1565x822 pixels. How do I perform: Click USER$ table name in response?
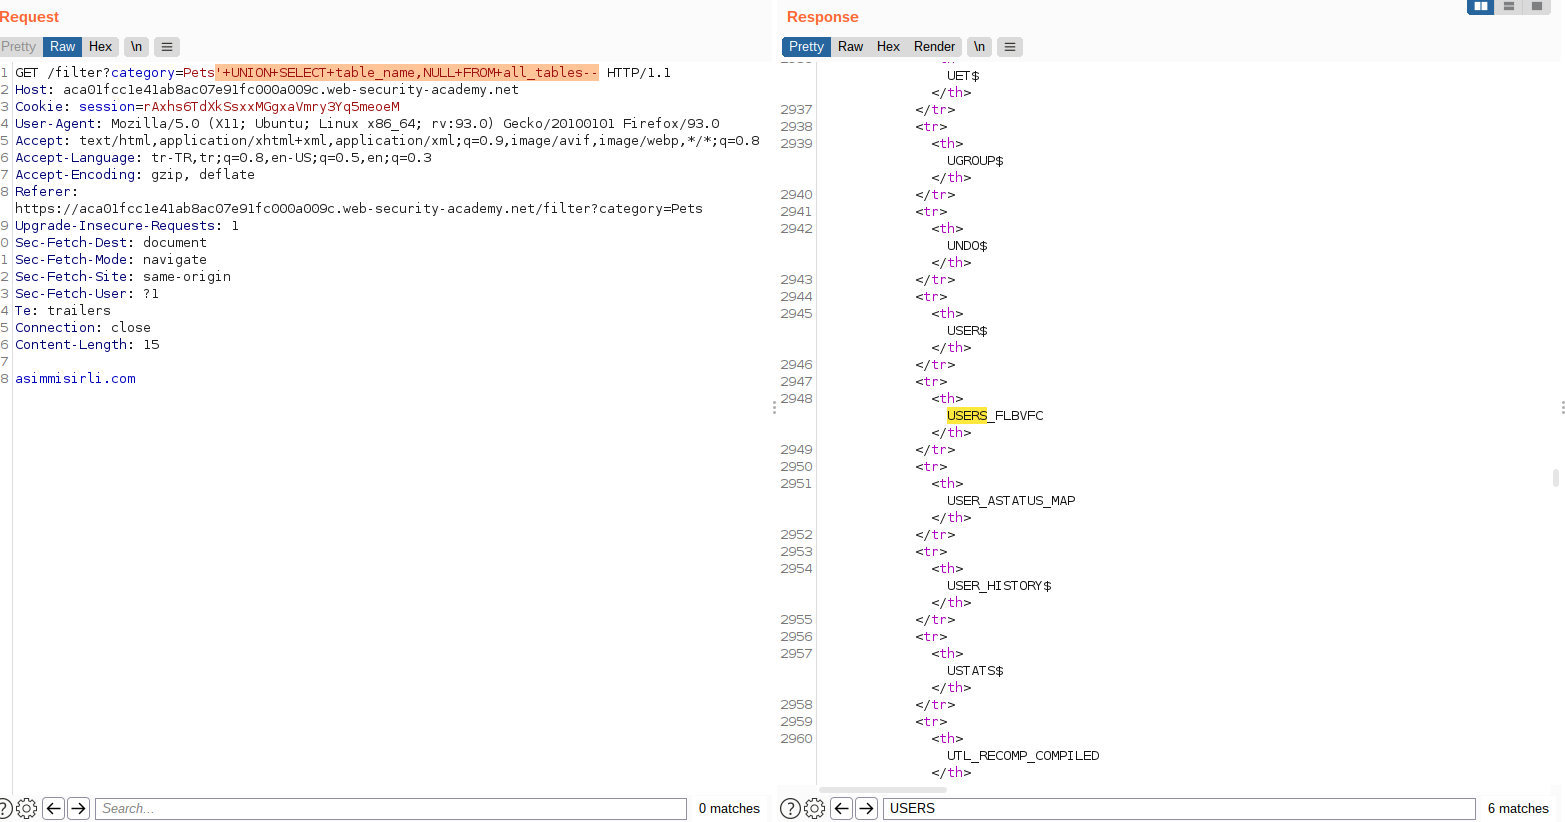coord(967,331)
